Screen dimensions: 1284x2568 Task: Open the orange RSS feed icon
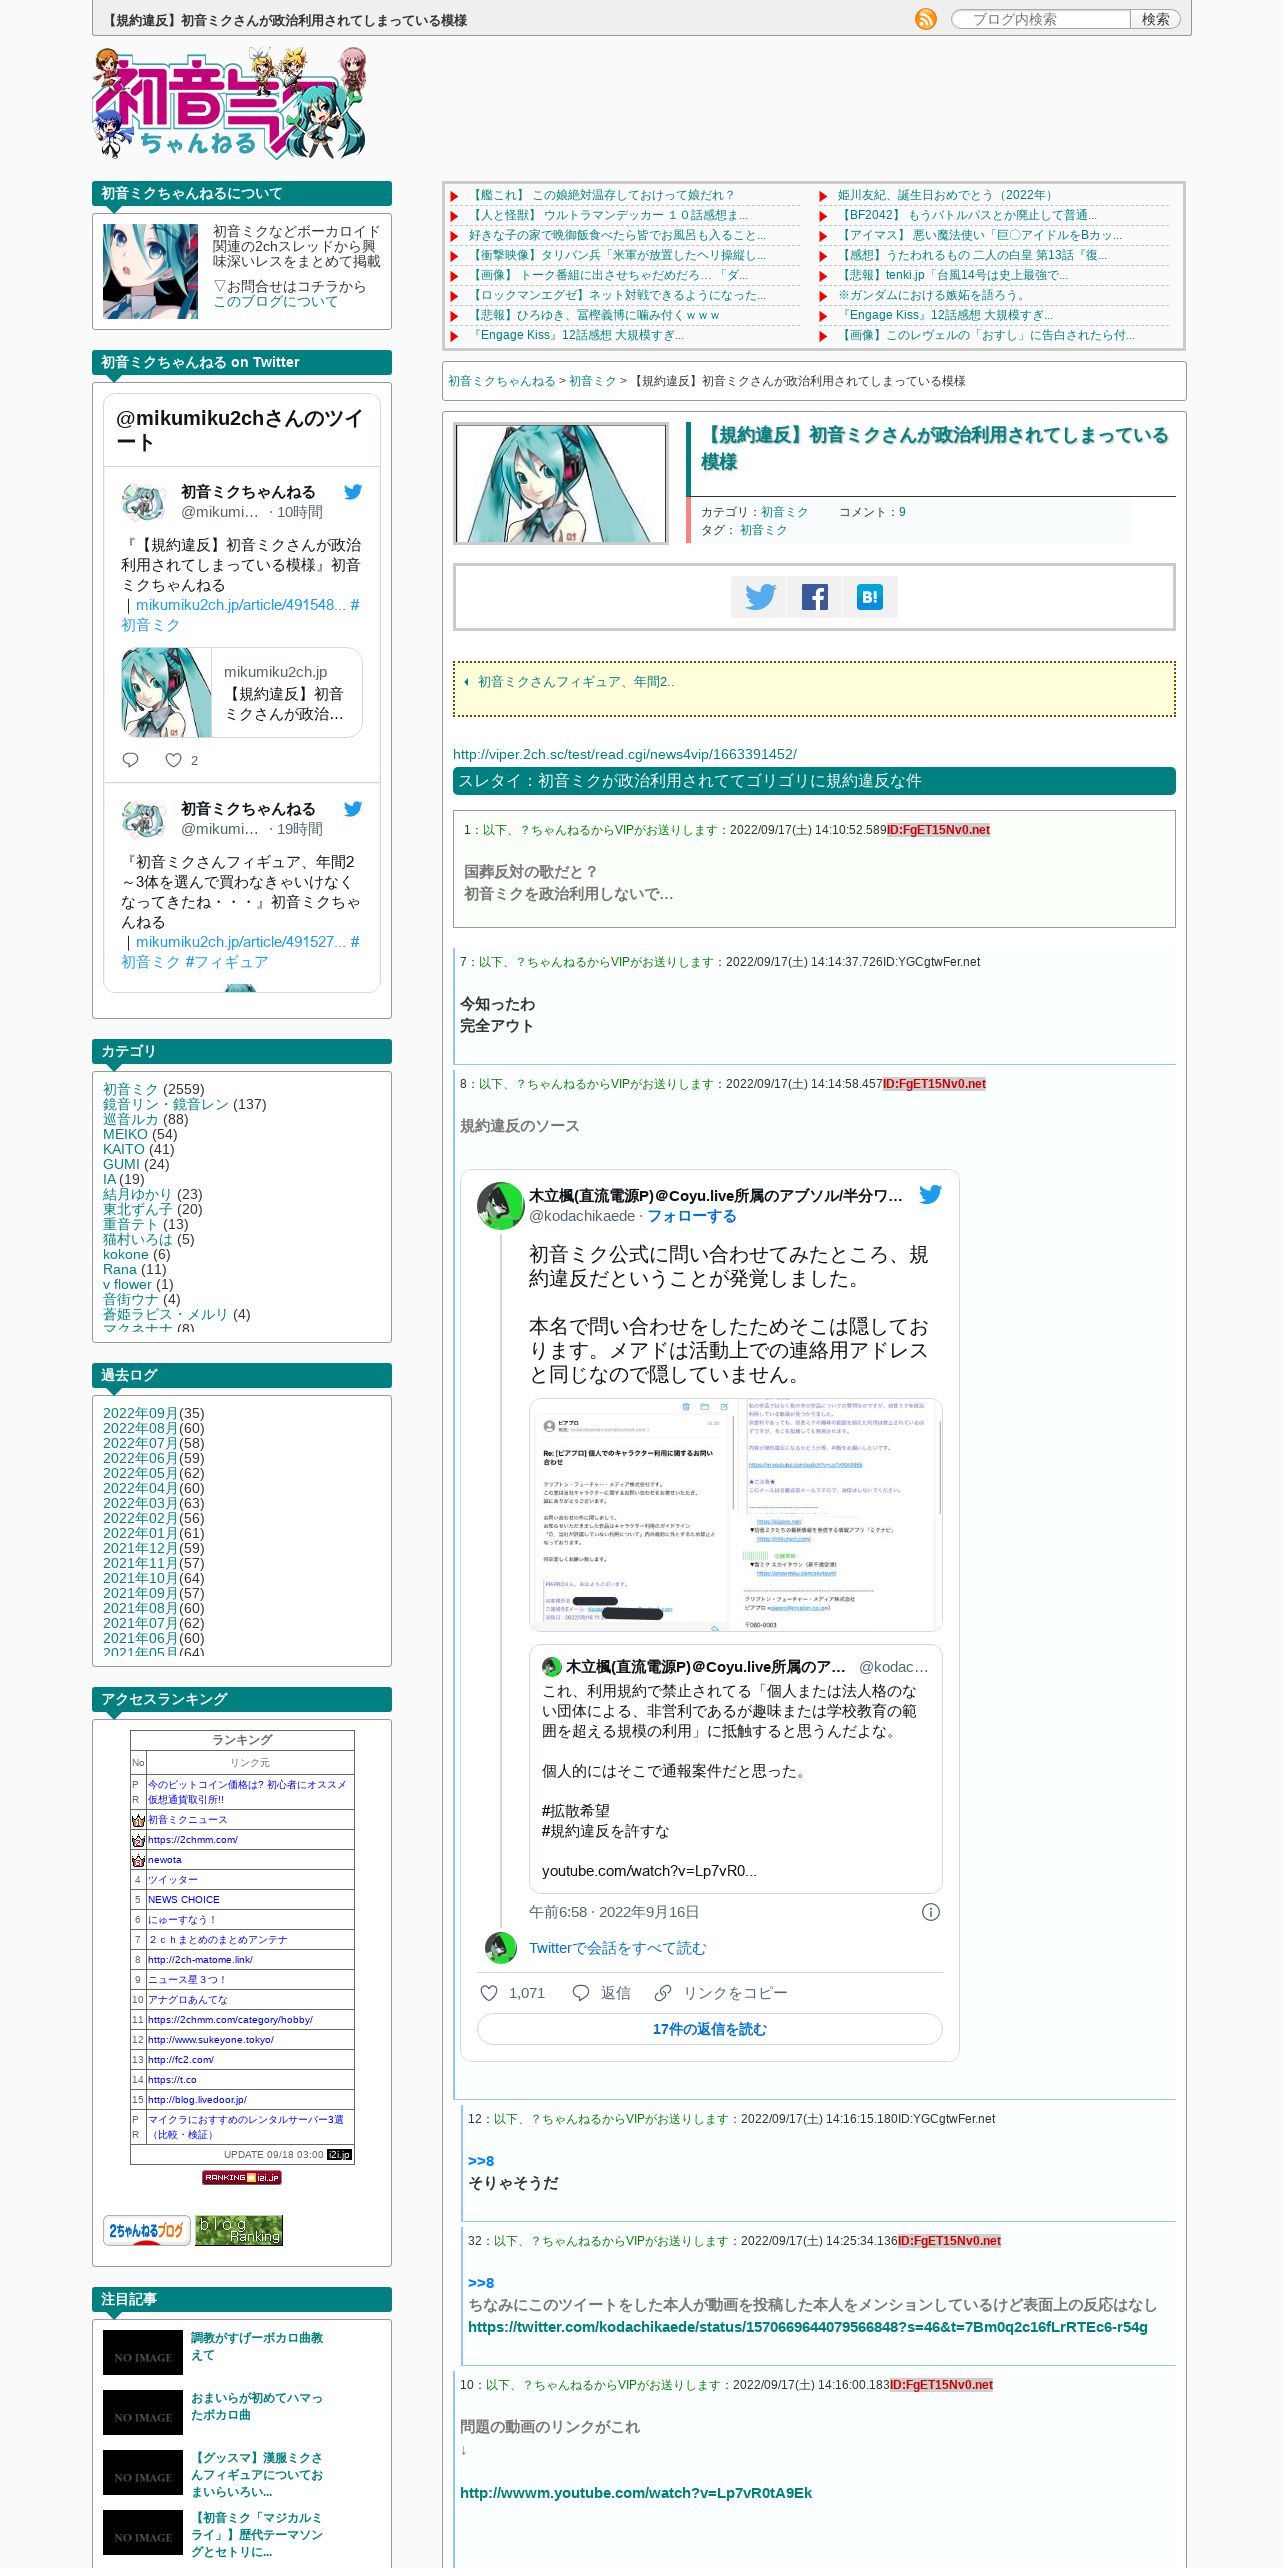(926, 19)
